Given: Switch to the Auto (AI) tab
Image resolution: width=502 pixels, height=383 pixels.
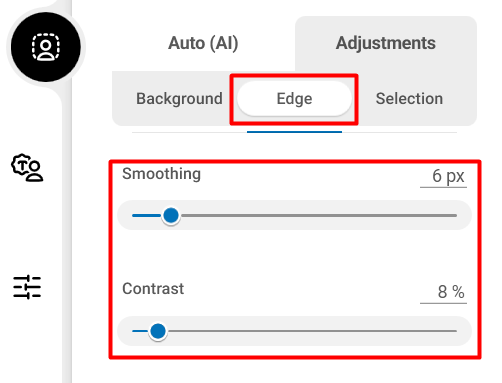Looking at the screenshot, I should point(203,43).
